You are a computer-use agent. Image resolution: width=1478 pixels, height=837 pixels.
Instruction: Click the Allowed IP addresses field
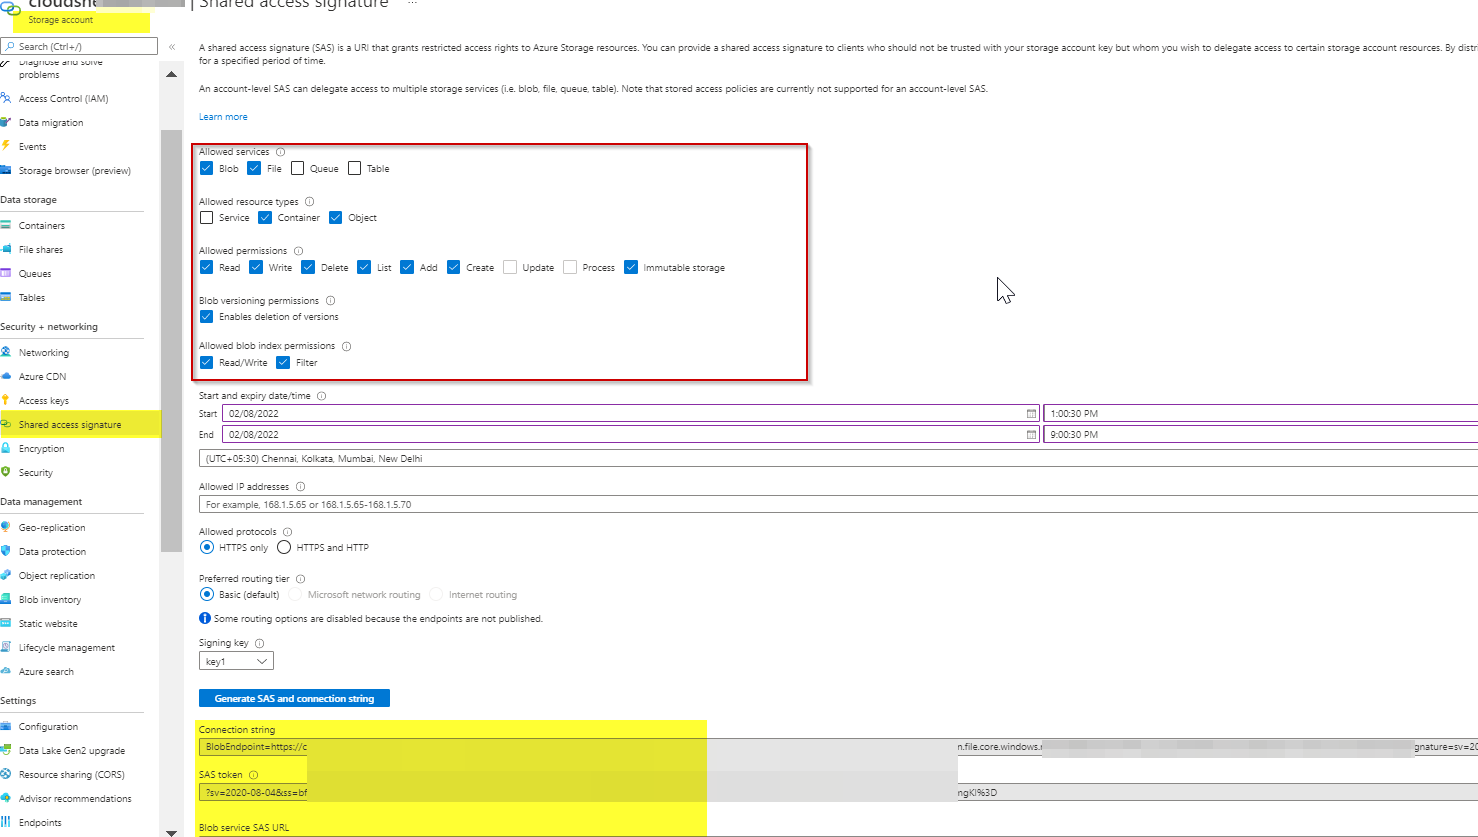click(x=838, y=504)
